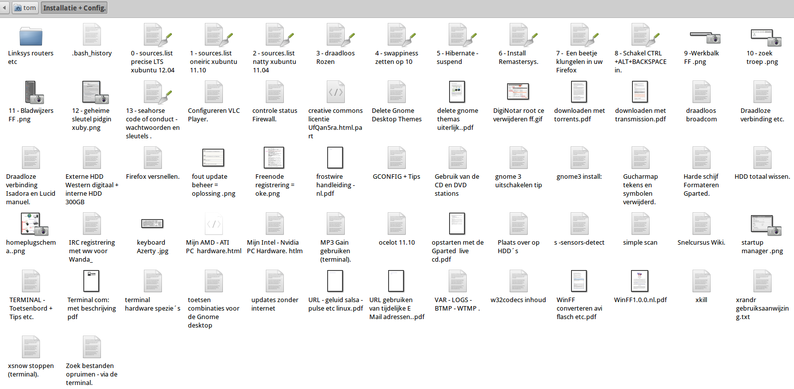Click the 'MP3 Gain gebruiken (terminal).' label
The width and height of the screenshot is (794, 389).
335,251
